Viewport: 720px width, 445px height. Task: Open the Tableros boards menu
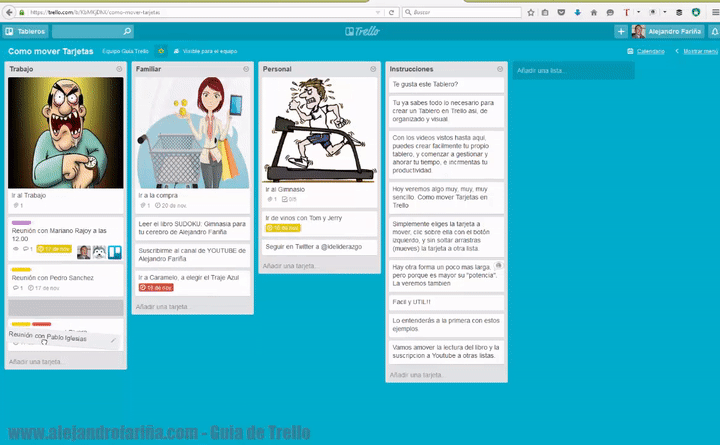(26, 31)
